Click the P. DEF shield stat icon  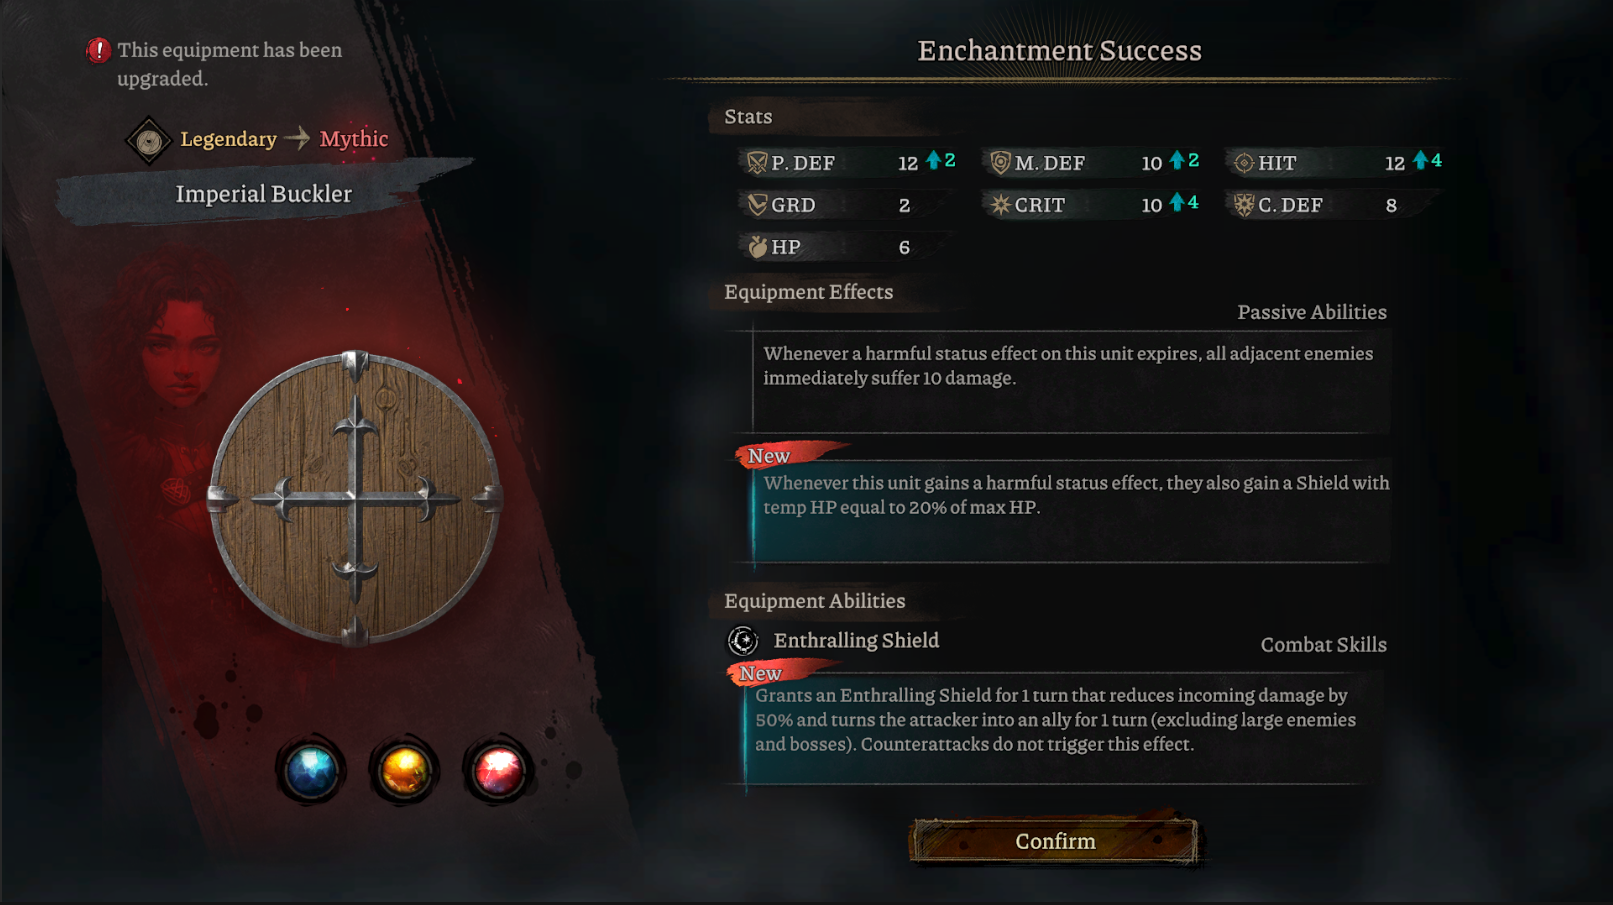coord(757,162)
